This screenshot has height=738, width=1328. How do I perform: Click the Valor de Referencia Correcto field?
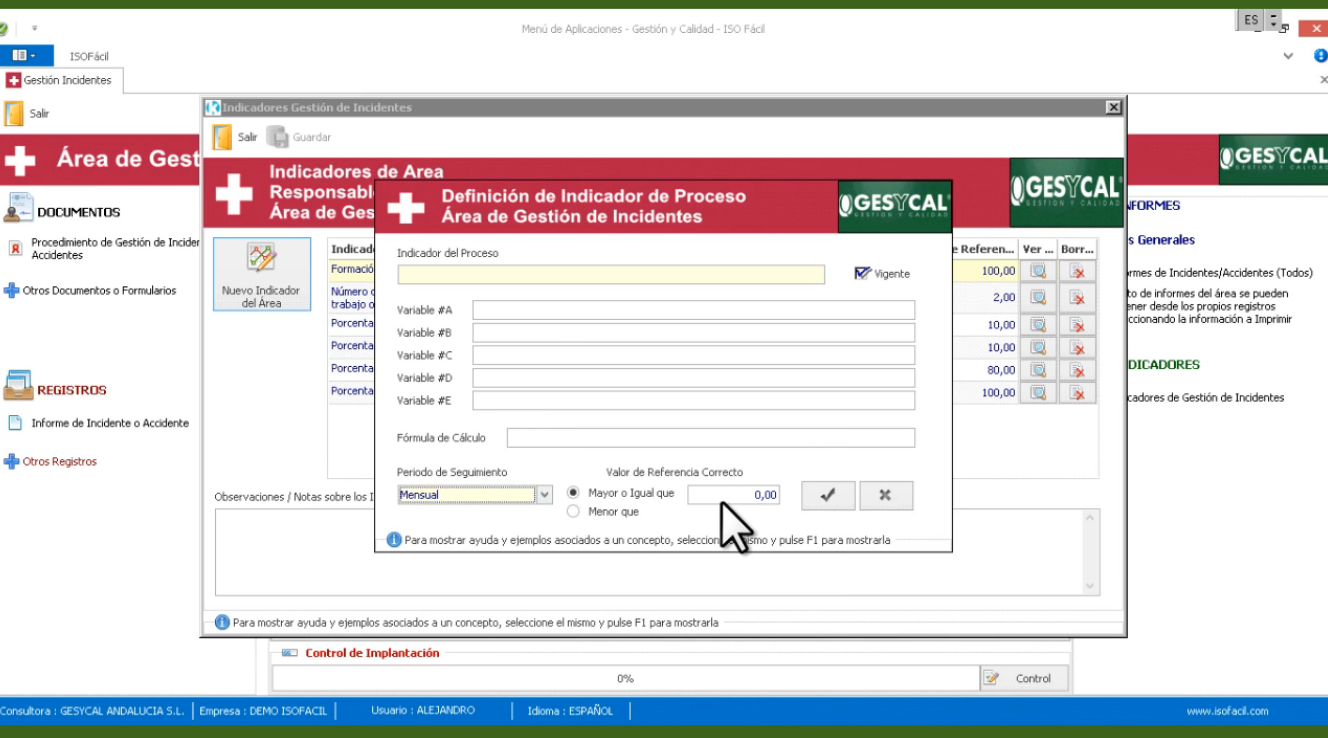pos(733,494)
